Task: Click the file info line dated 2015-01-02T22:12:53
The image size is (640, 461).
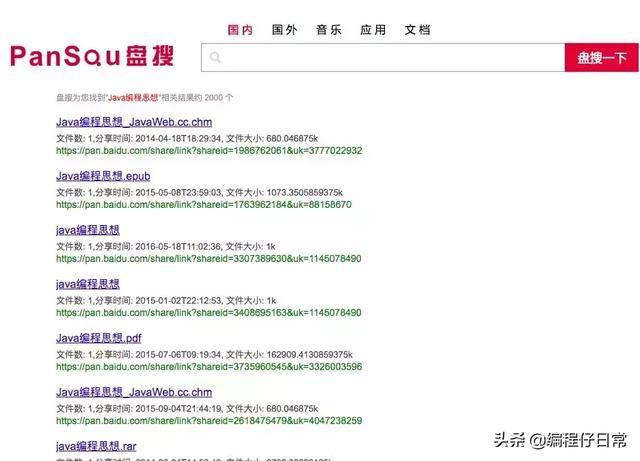Action: click(x=166, y=301)
